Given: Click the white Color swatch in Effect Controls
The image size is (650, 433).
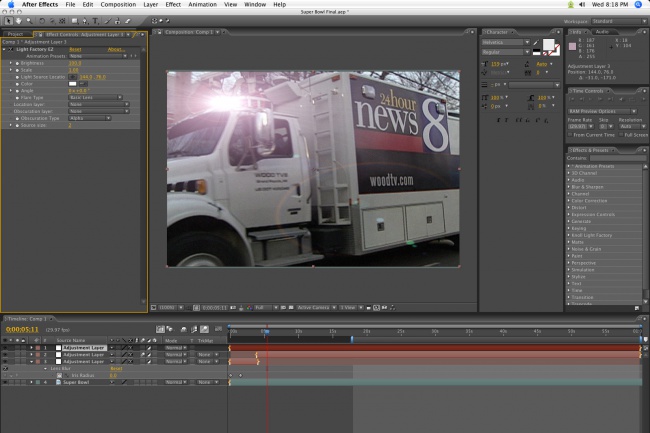Looking at the screenshot, I should 73,84.
